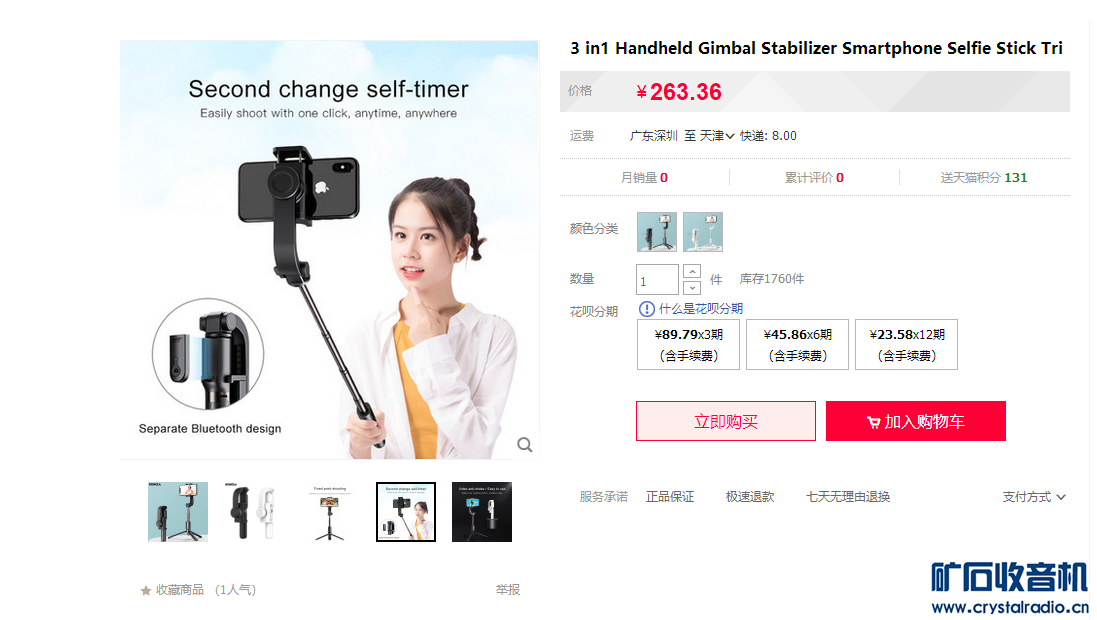Click the 累计评价 reviews count

tap(814, 178)
